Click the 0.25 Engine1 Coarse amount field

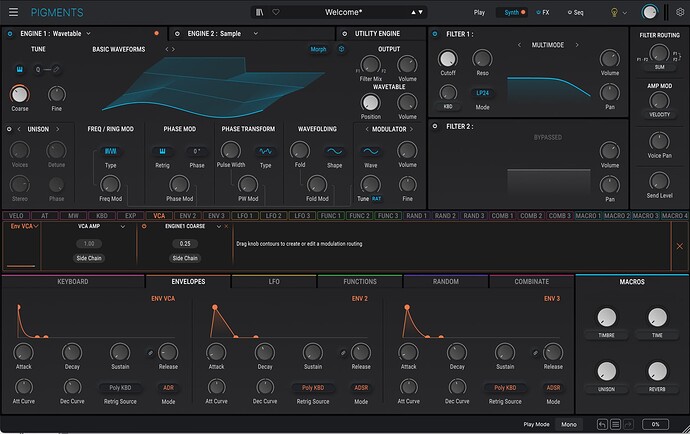point(185,243)
